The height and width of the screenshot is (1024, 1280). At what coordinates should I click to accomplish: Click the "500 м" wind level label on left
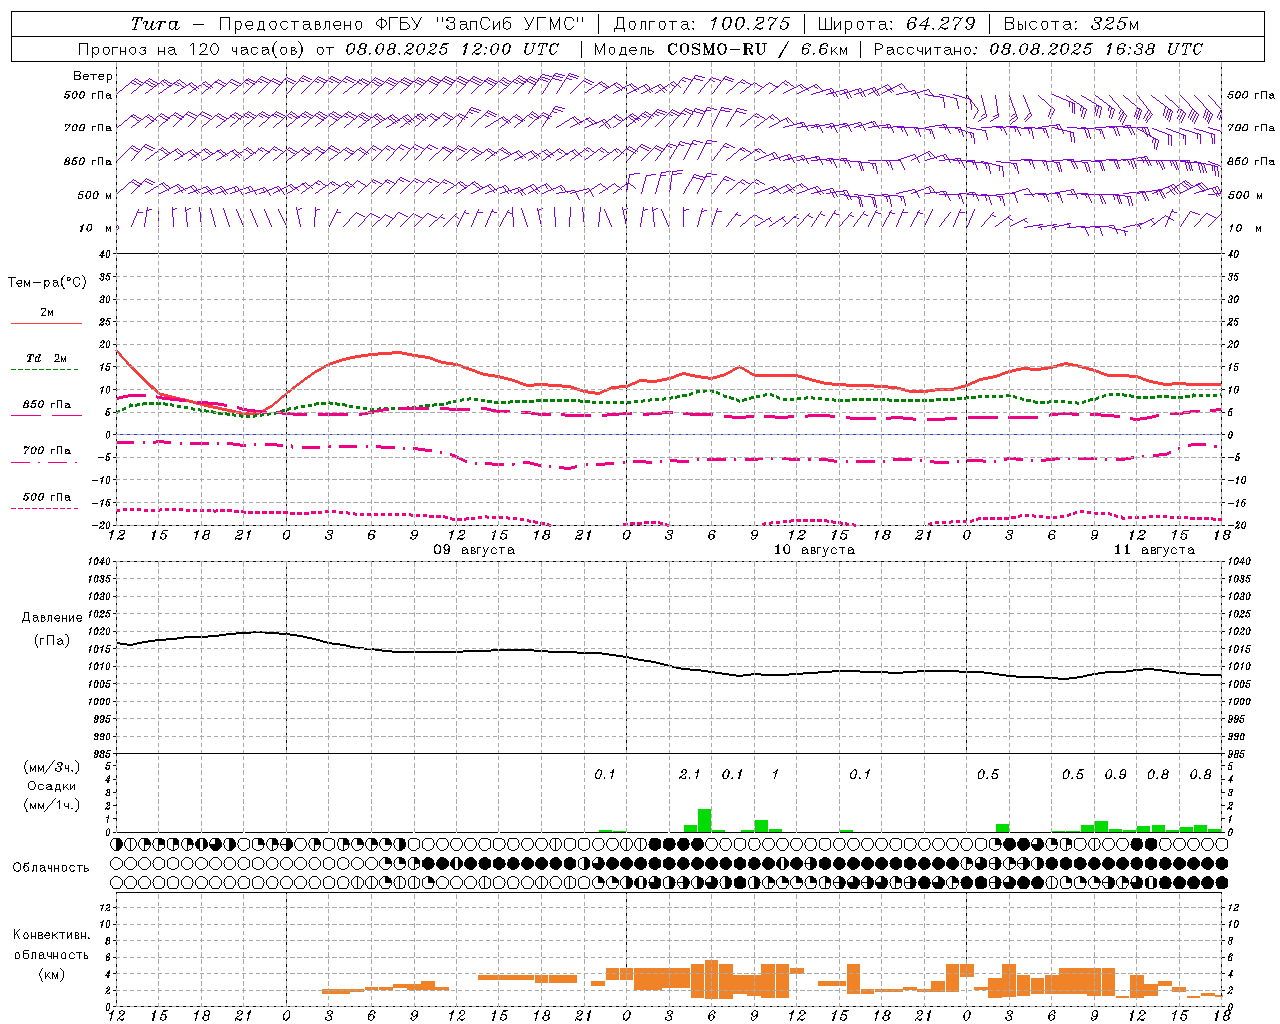(x=96, y=196)
